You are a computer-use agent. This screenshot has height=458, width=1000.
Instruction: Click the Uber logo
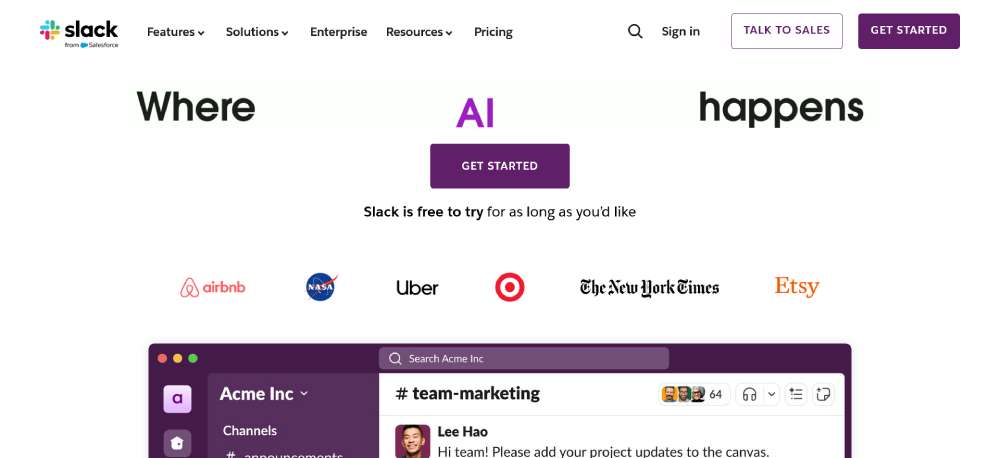coord(417,288)
